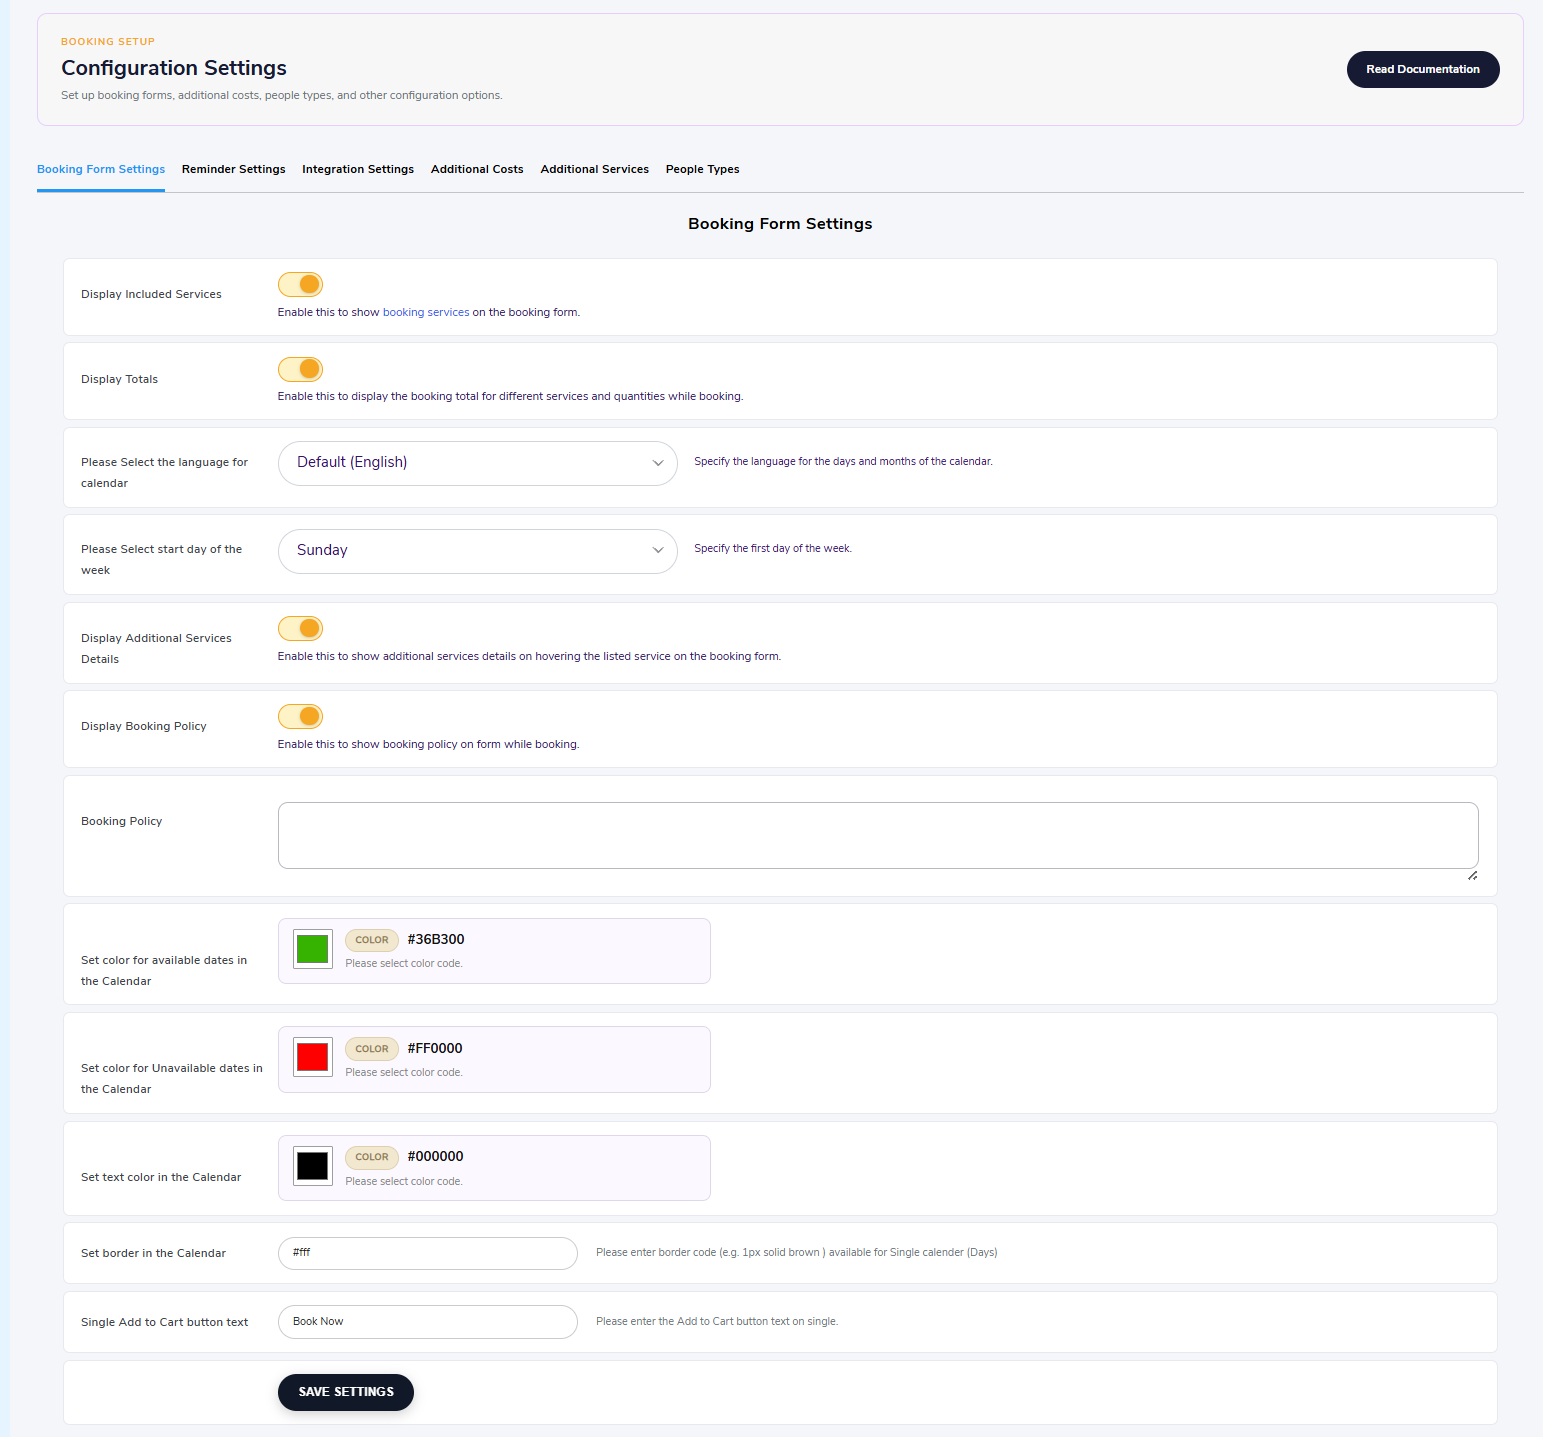Open the calendar language dropdown
The height and width of the screenshot is (1437, 1543).
click(478, 463)
